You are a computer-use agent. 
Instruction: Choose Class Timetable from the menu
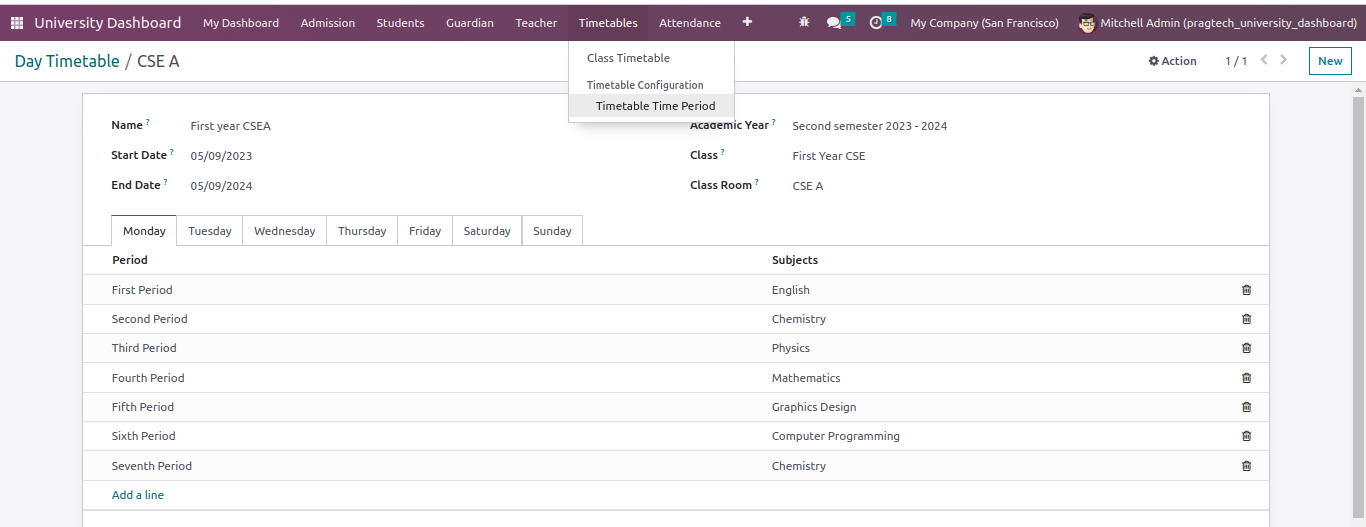point(628,58)
